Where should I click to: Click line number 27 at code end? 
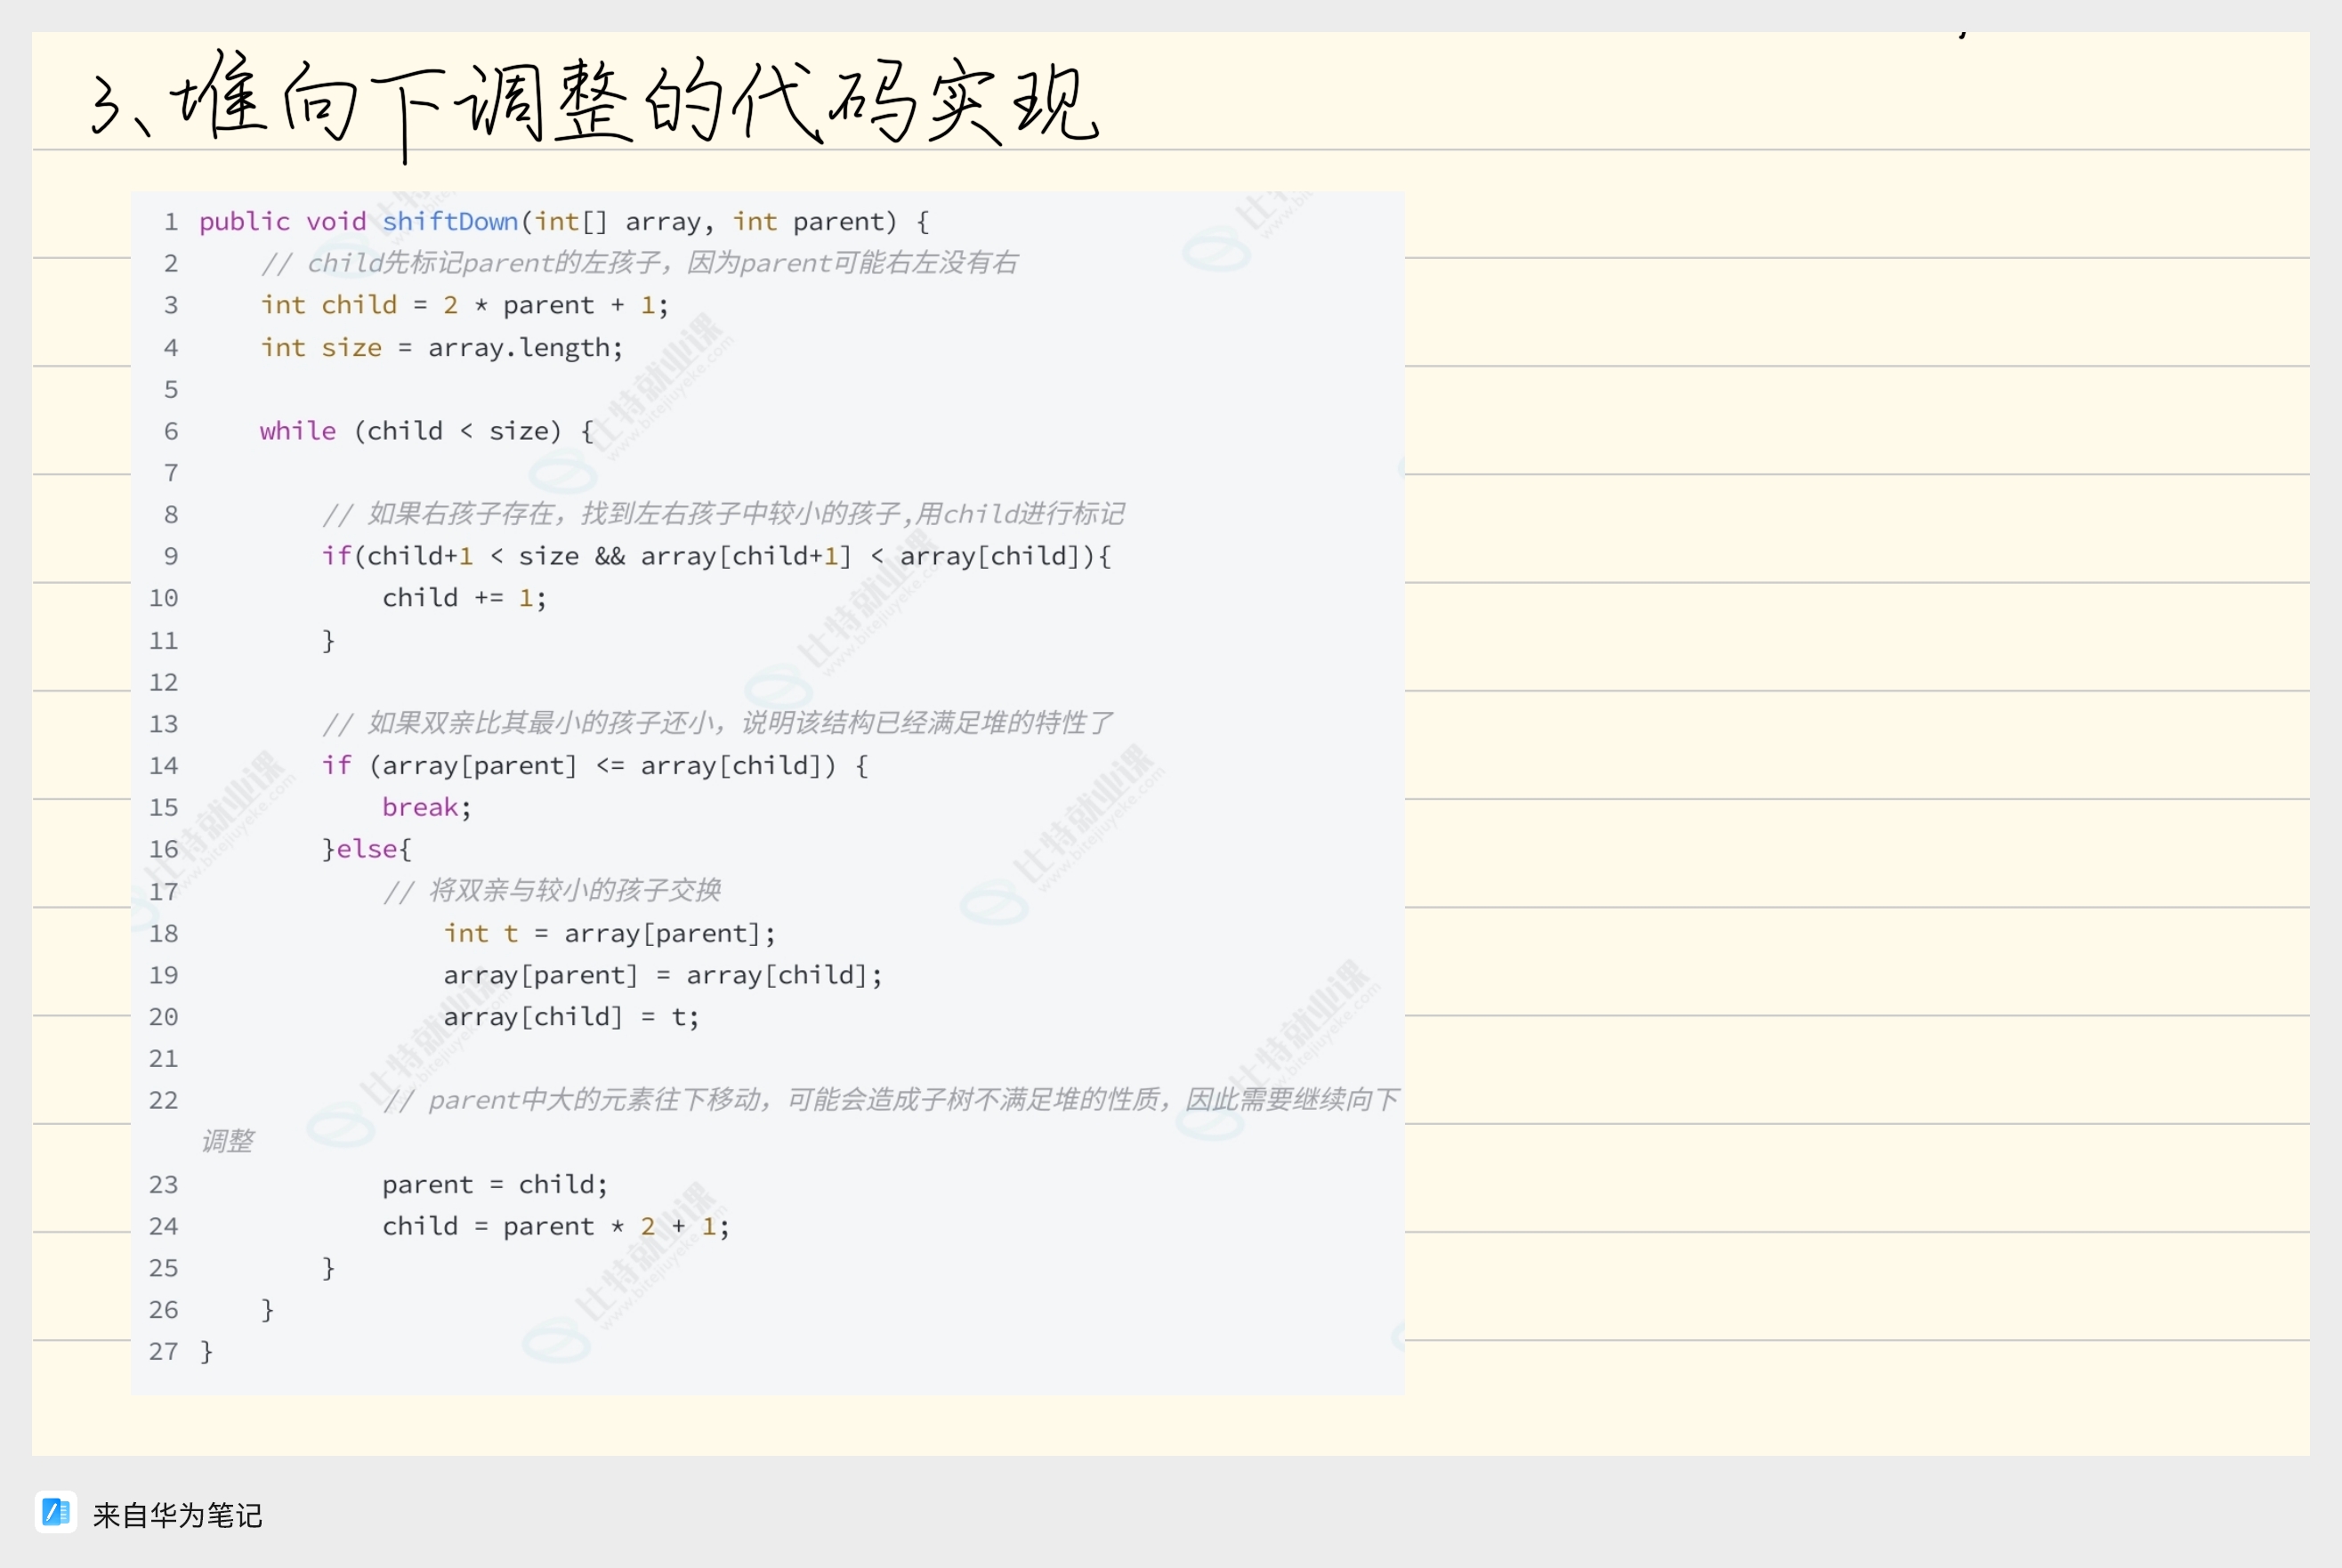pos(163,1352)
